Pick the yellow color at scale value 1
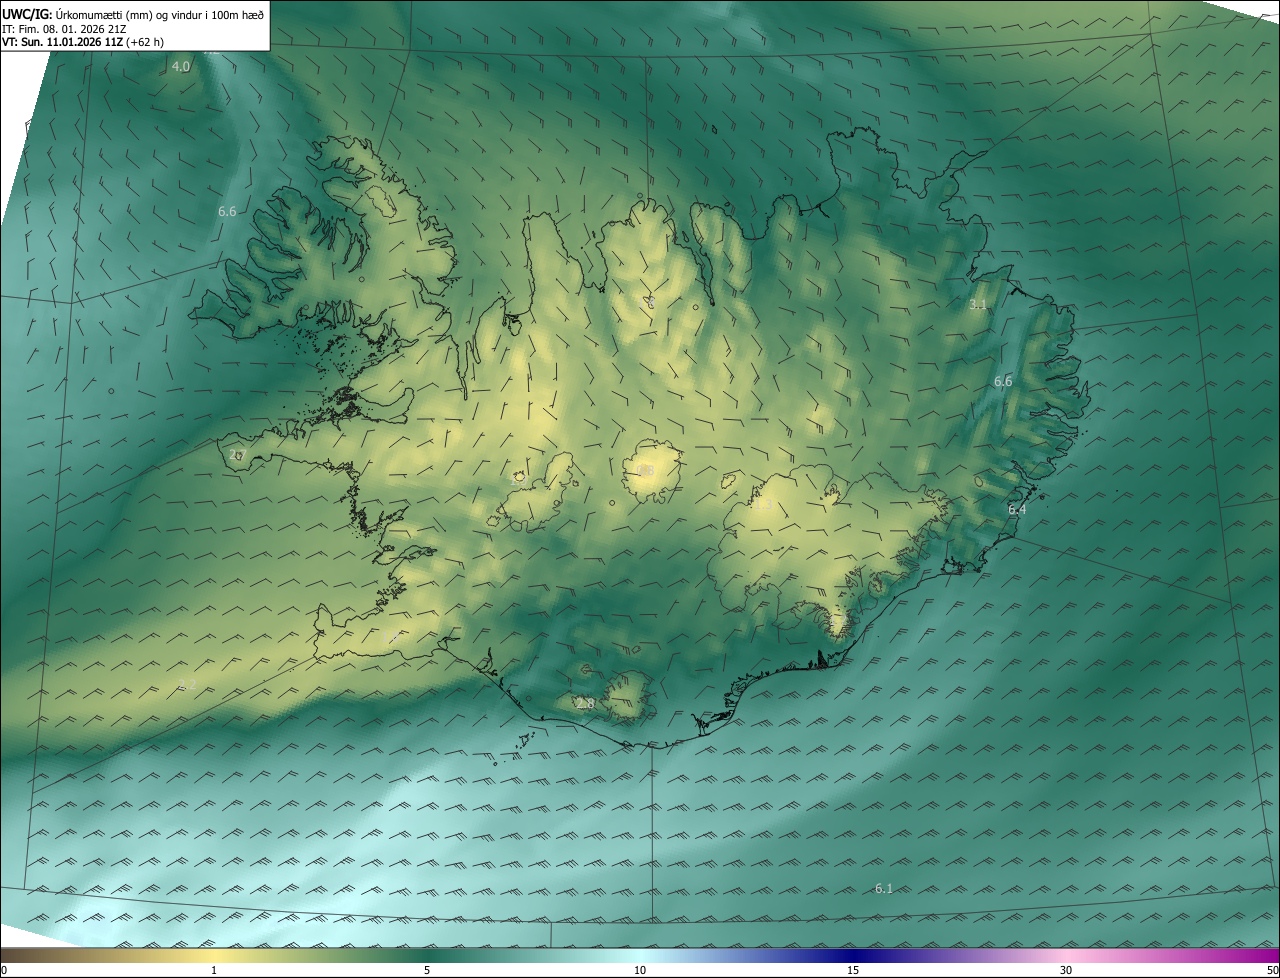This screenshot has height=978, width=1280. (214, 955)
